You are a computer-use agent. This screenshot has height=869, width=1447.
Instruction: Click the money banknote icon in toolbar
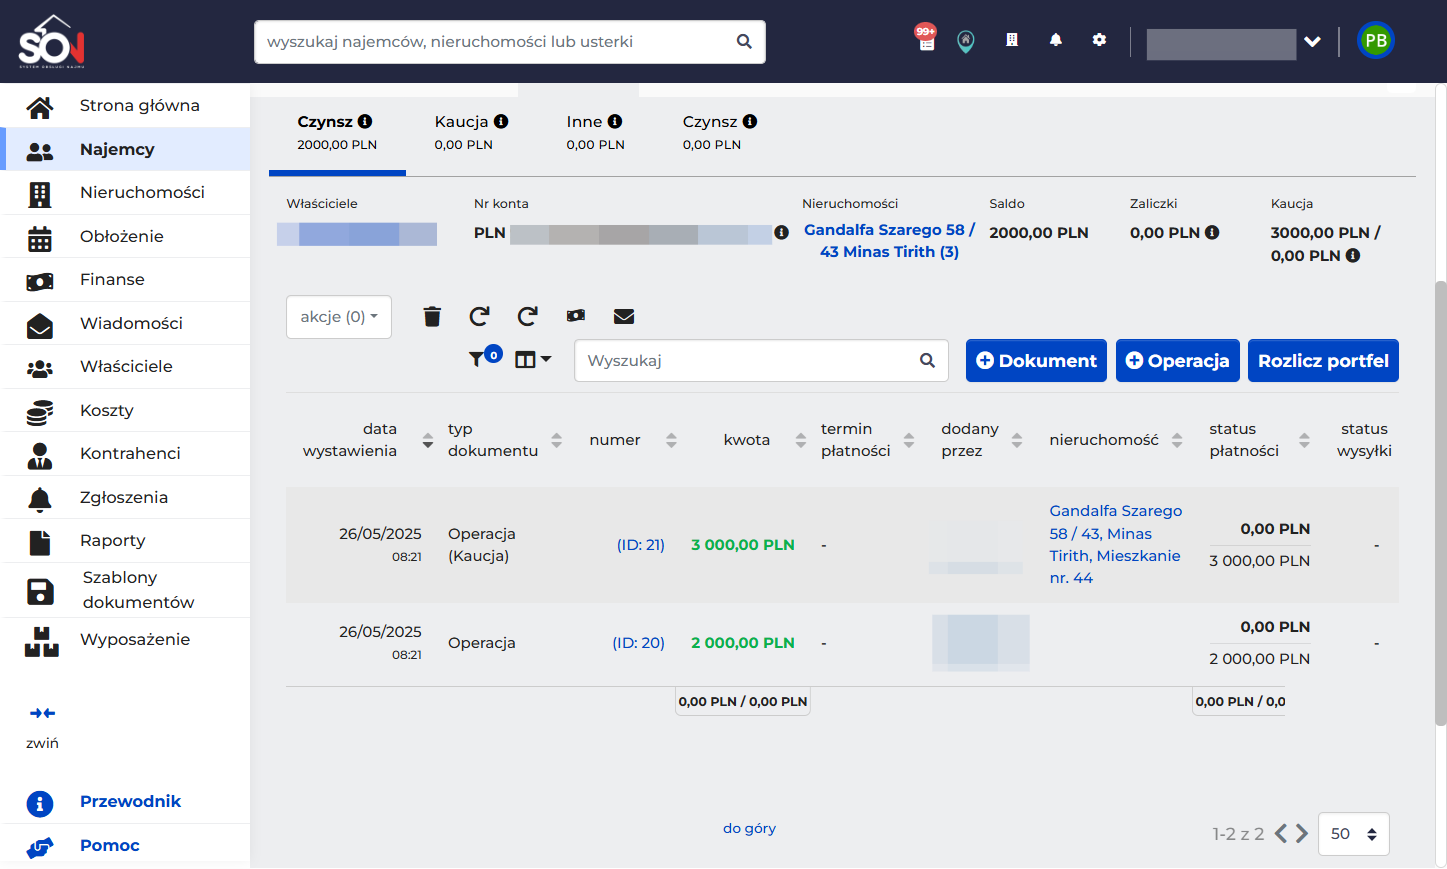(576, 316)
